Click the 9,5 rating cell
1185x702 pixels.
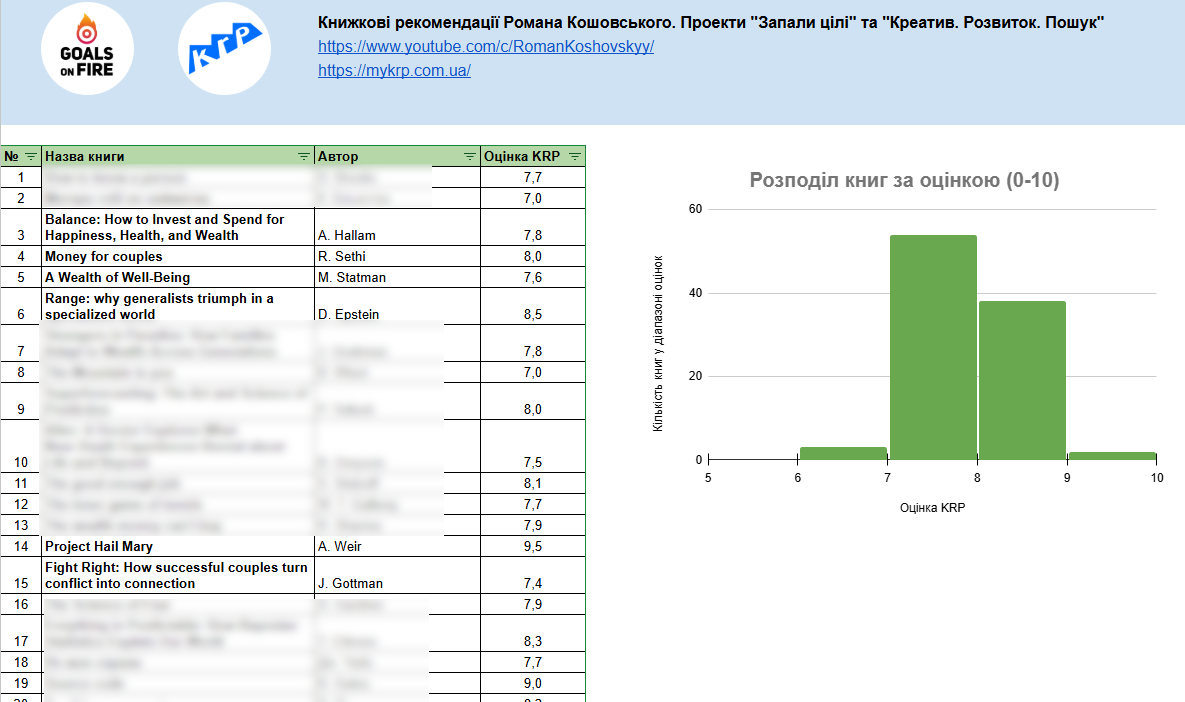[532, 546]
